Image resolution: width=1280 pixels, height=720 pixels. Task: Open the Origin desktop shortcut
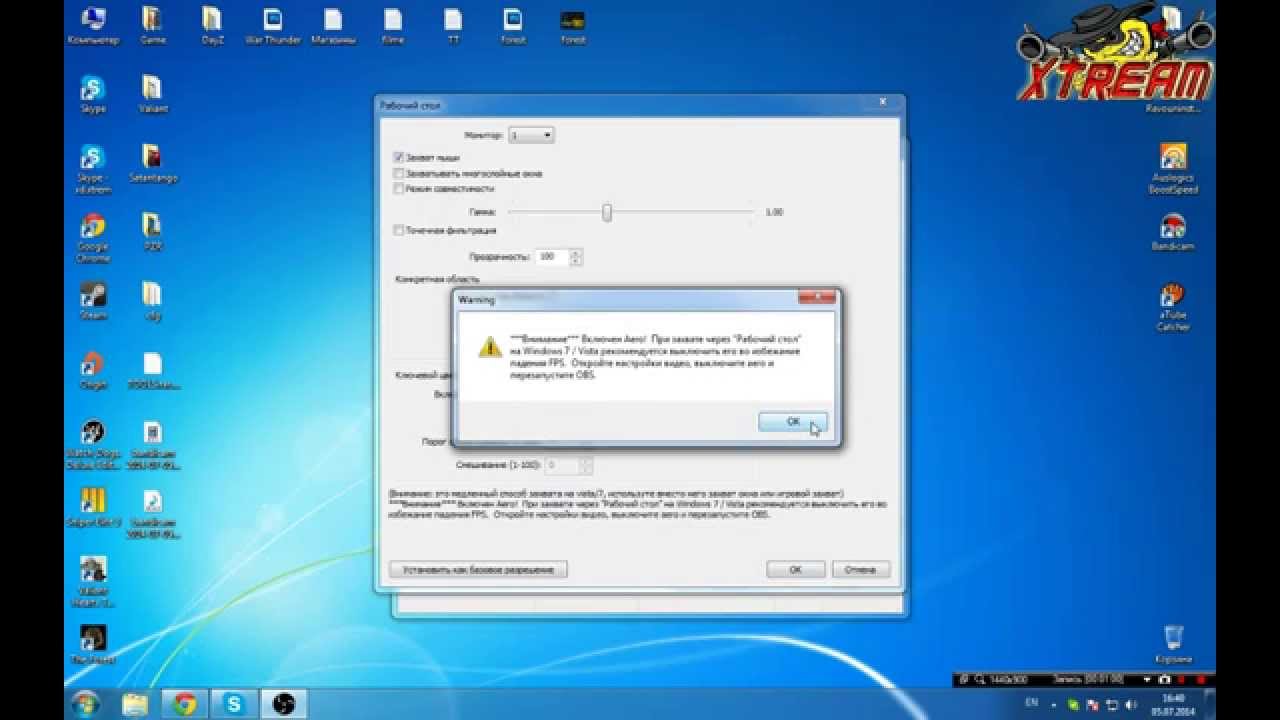pos(93,370)
